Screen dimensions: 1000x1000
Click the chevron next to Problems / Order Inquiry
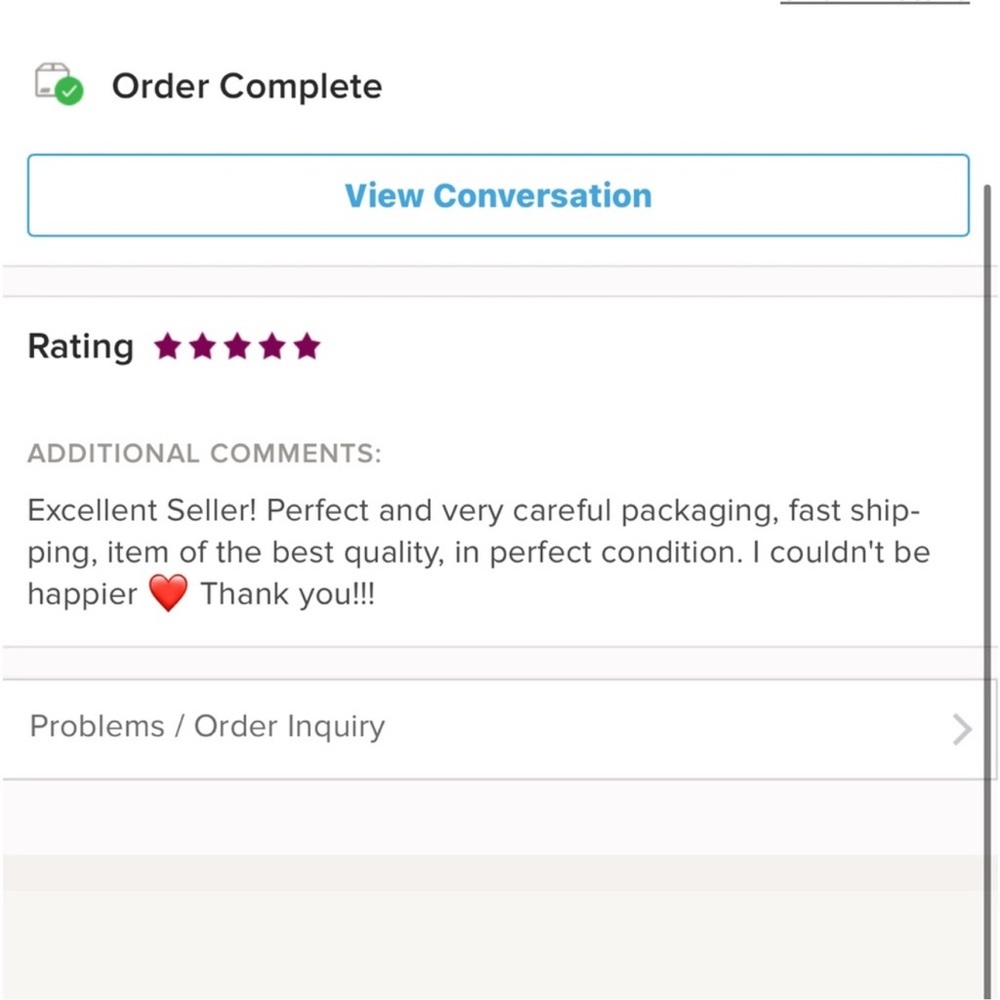[x=959, y=728]
